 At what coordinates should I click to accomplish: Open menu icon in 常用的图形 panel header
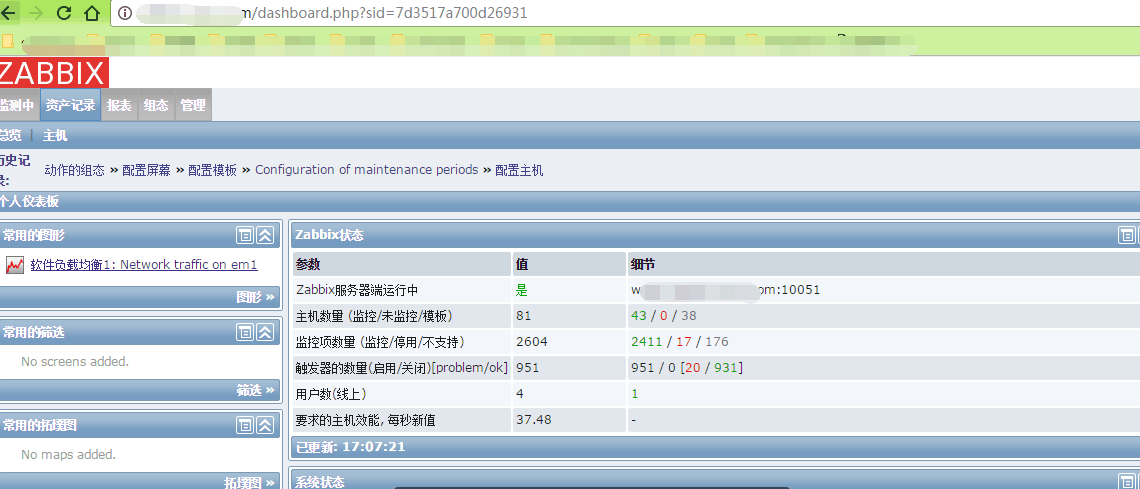tap(245, 235)
